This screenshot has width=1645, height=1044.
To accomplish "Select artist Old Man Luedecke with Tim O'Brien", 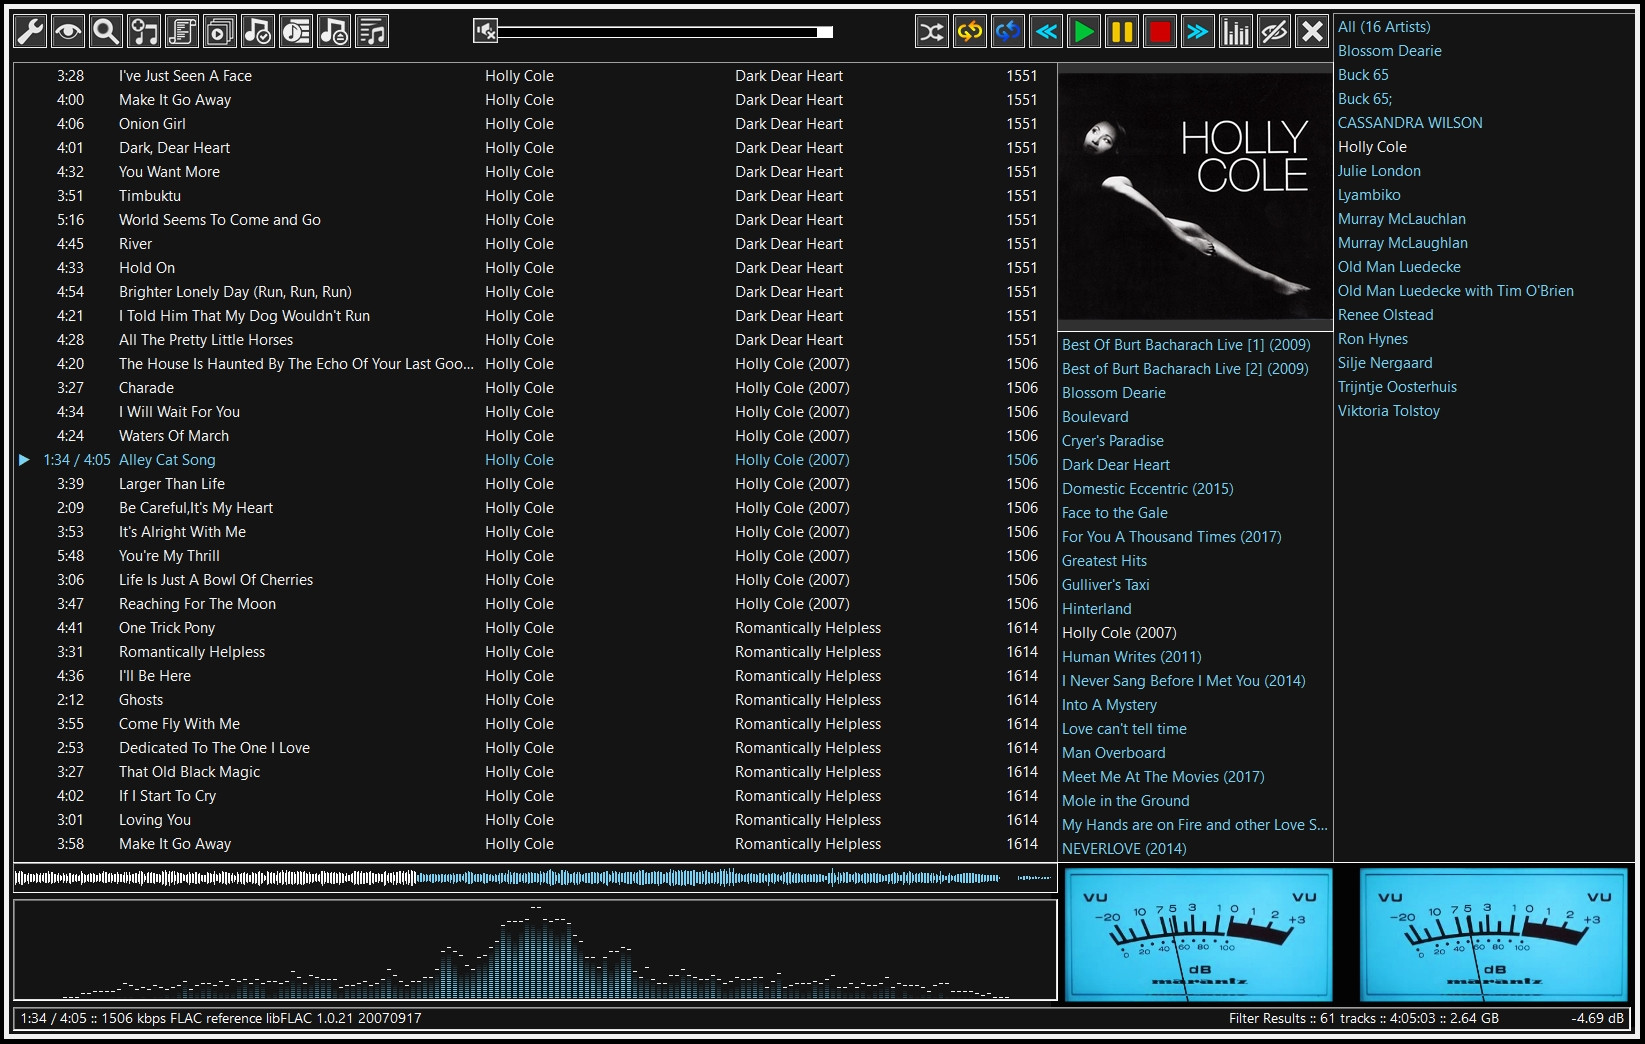I will (x=1456, y=291).
